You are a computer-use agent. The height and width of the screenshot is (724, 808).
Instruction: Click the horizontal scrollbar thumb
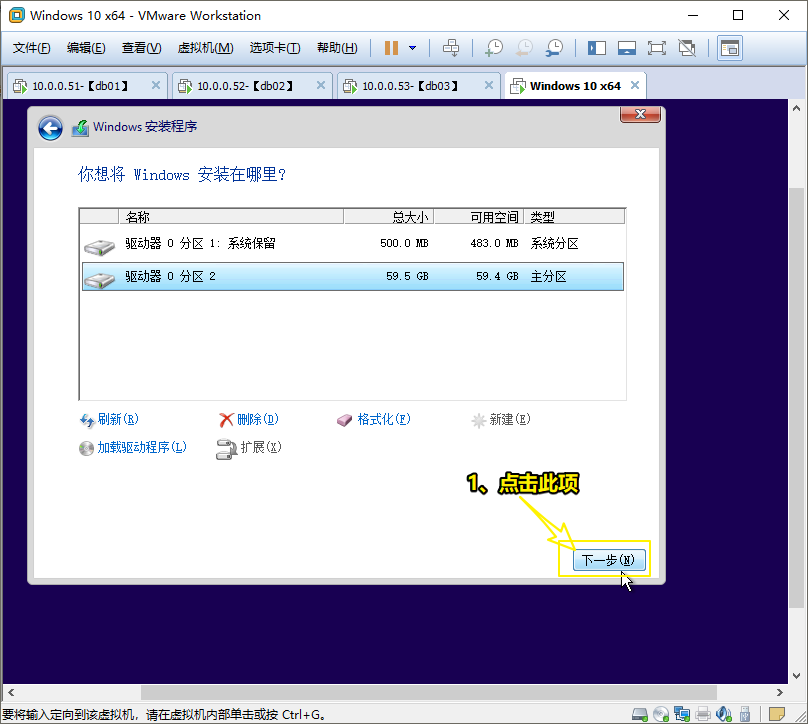429,693
